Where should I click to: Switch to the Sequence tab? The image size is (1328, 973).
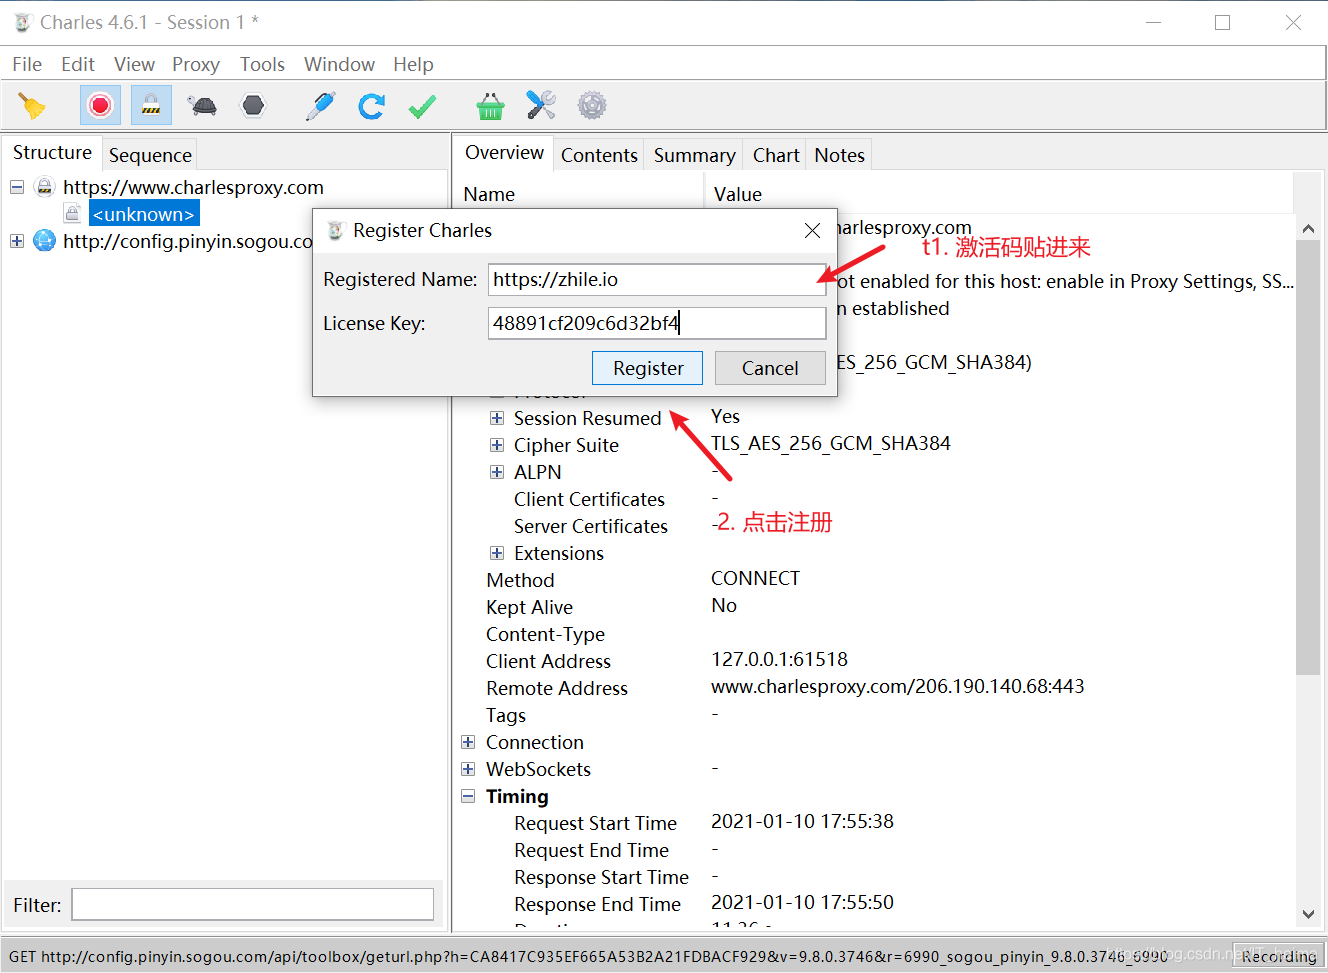click(150, 155)
